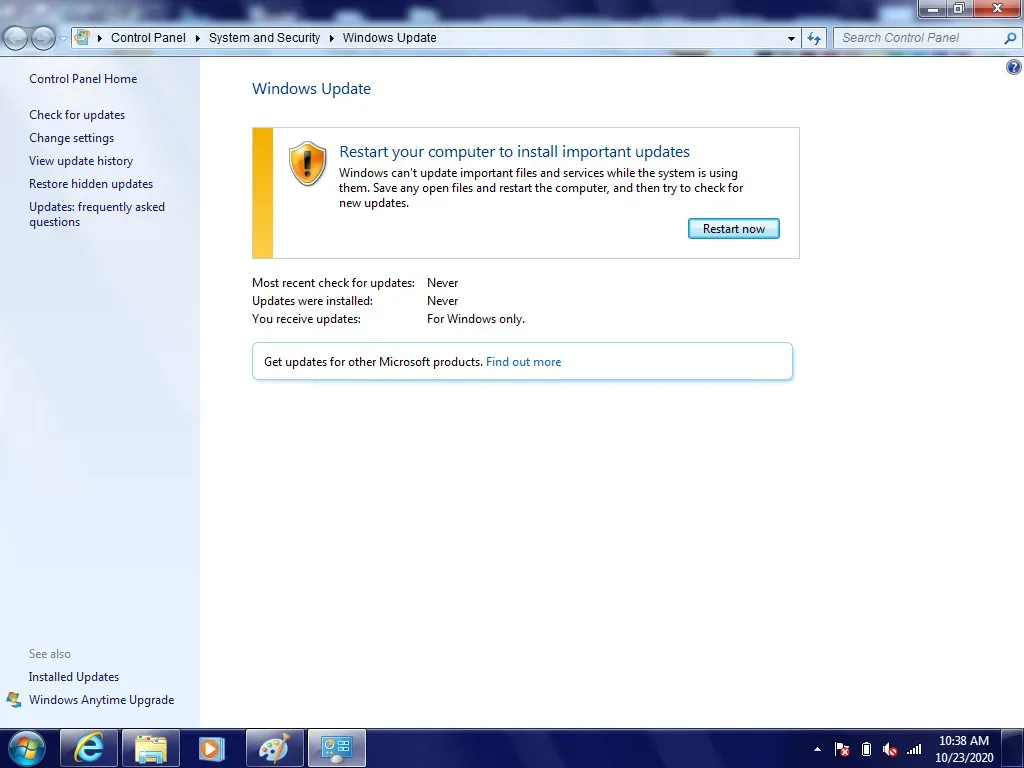Click 'Restart your computer to install important updates' heading
1024x768 pixels.
[x=514, y=152]
